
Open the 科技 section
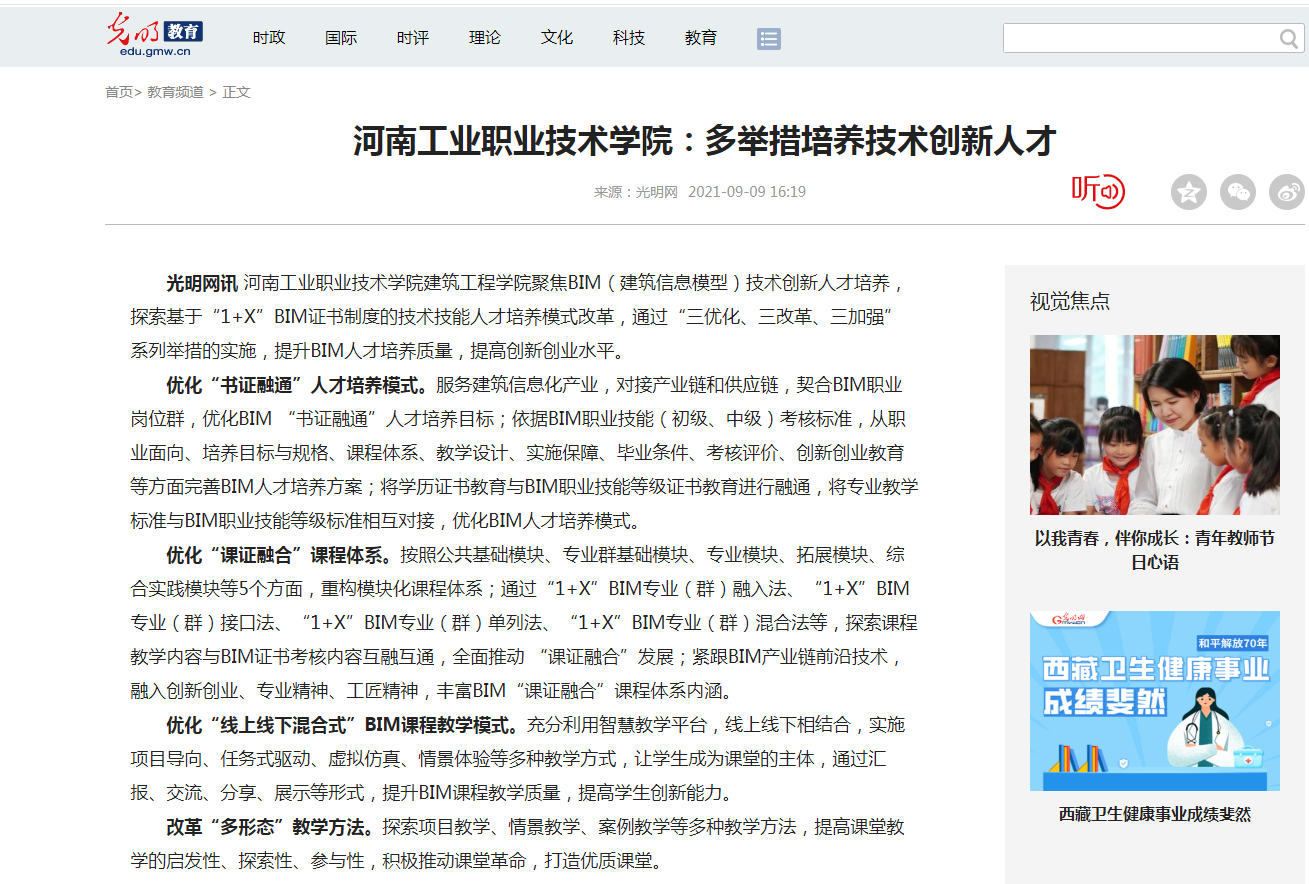tap(629, 38)
